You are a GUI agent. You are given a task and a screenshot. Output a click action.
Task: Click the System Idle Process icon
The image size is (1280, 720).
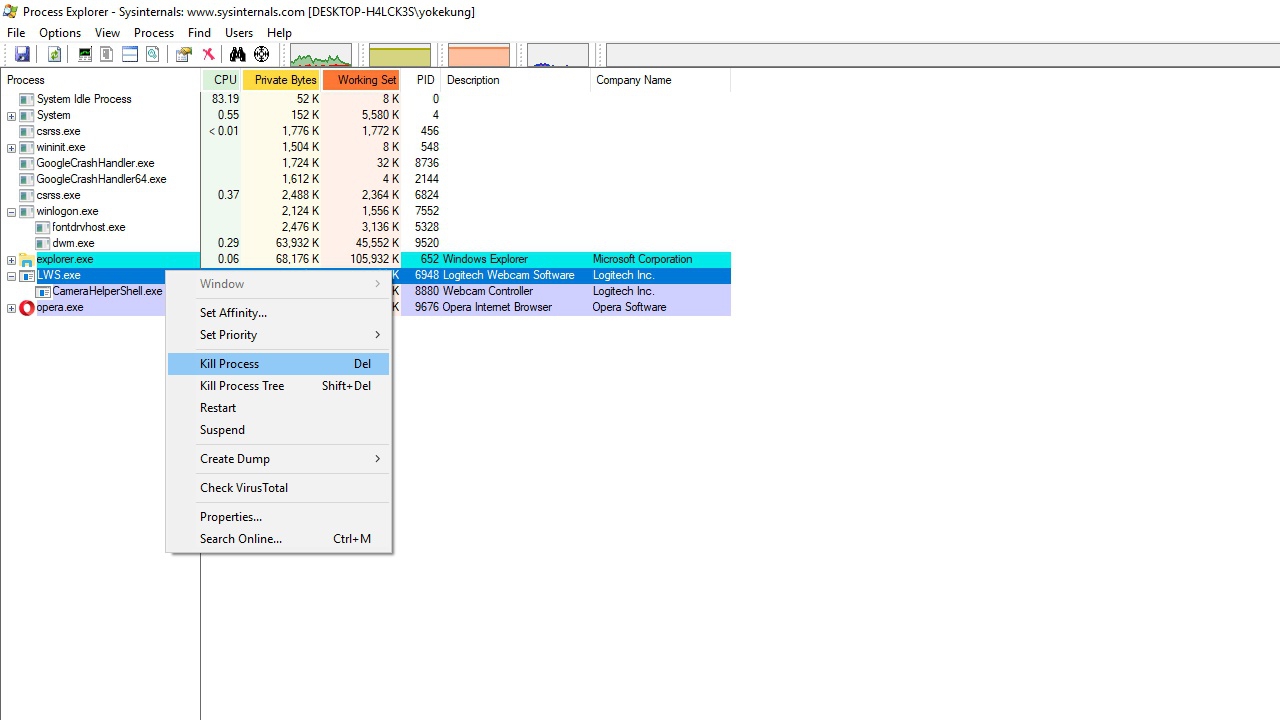(27, 99)
